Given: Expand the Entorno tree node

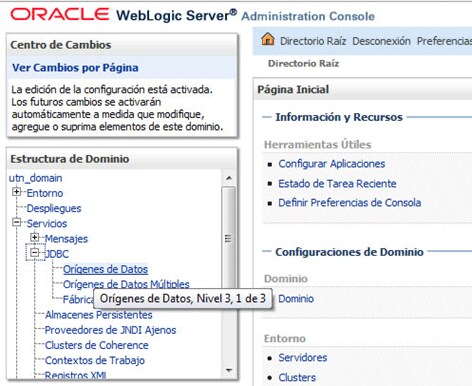Looking at the screenshot, I should (x=16, y=192).
